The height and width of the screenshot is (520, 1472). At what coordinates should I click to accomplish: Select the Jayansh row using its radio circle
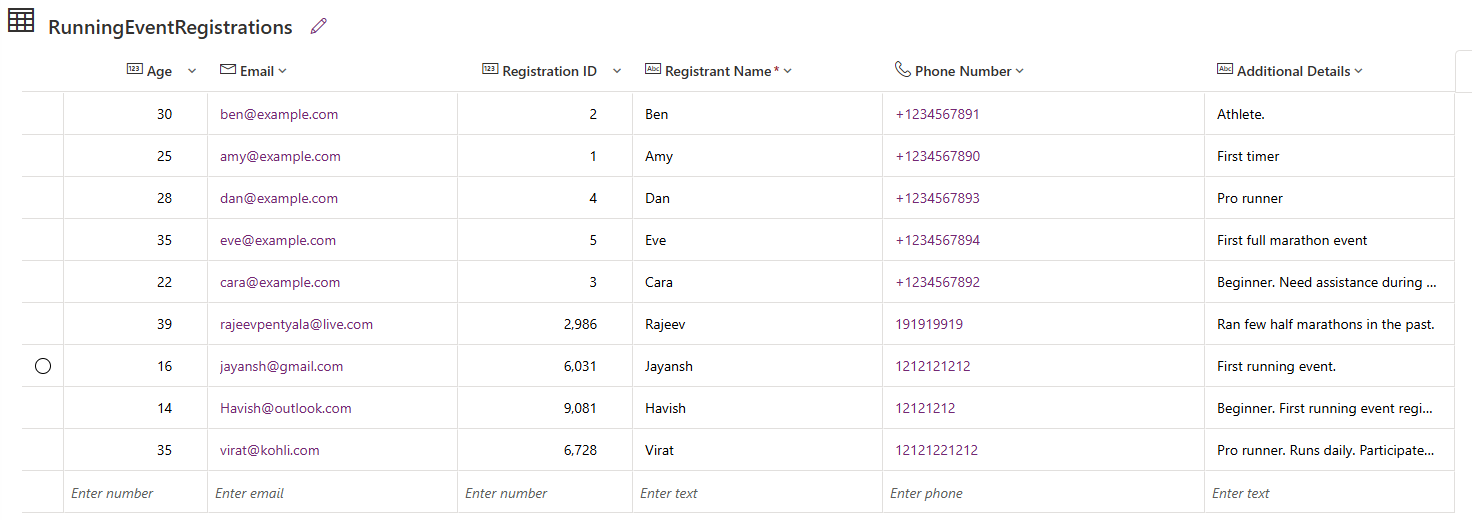click(x=43, y=367)
